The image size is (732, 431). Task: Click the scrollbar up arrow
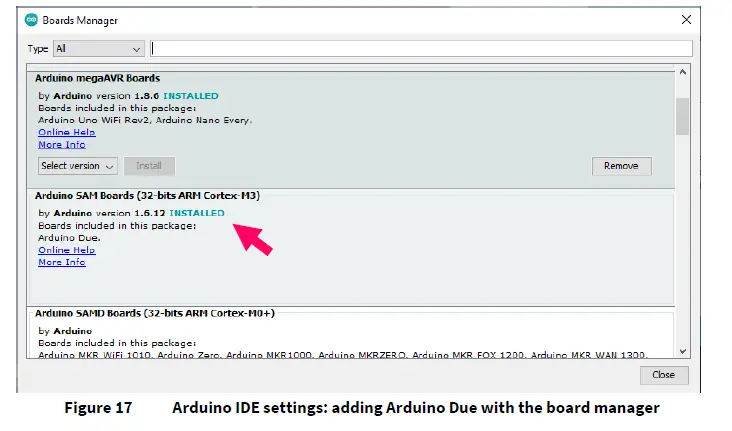coord(683,72)
